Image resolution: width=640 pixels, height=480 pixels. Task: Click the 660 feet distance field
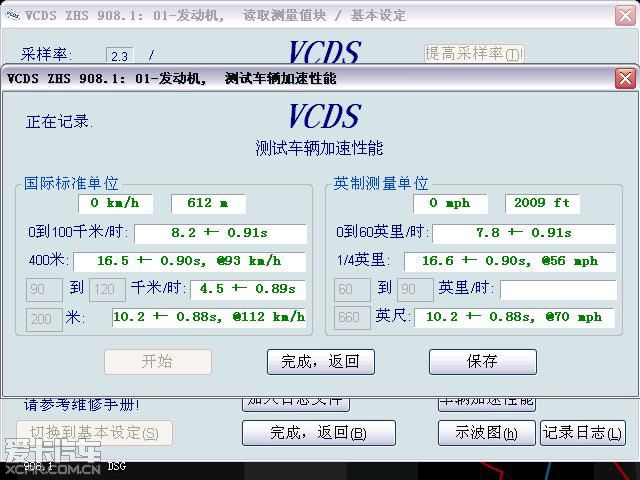[352, 318]
